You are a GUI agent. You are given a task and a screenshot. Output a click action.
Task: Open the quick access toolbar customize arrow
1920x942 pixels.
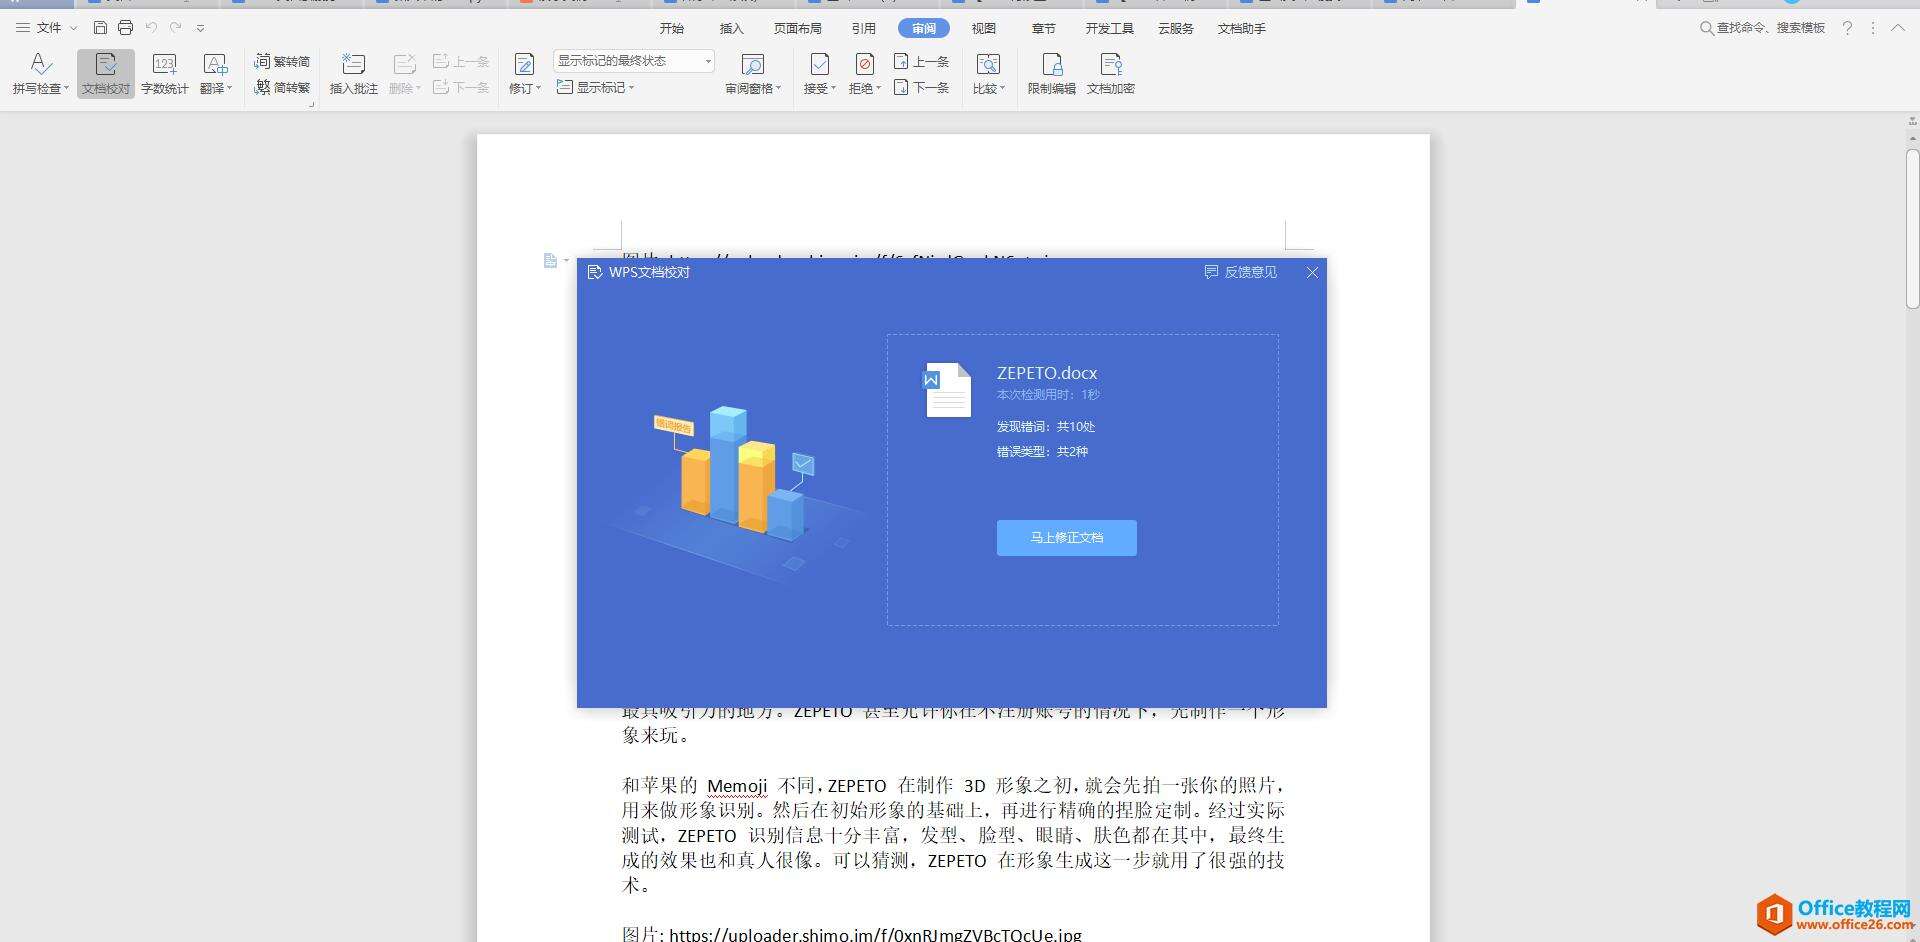coord(200,28)
